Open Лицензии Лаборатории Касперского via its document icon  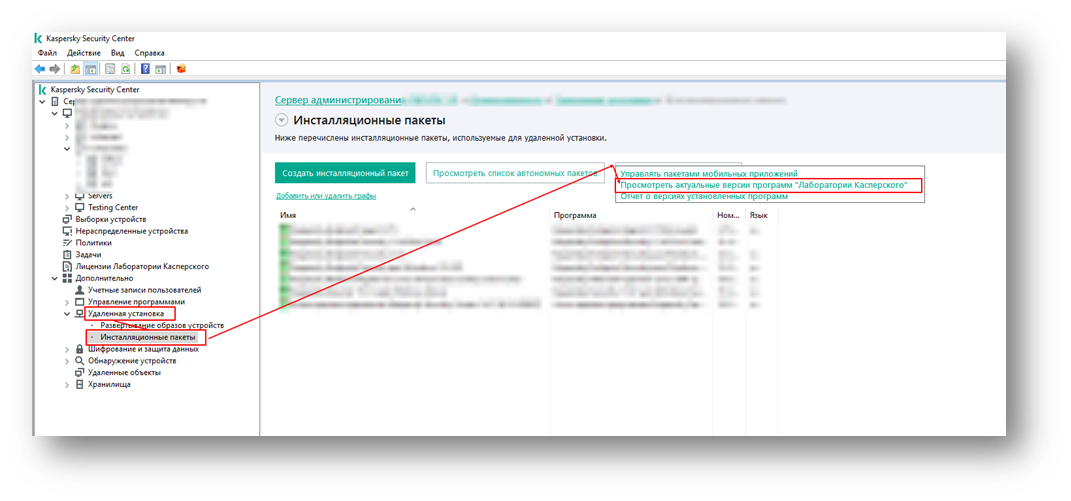[67, 267]
